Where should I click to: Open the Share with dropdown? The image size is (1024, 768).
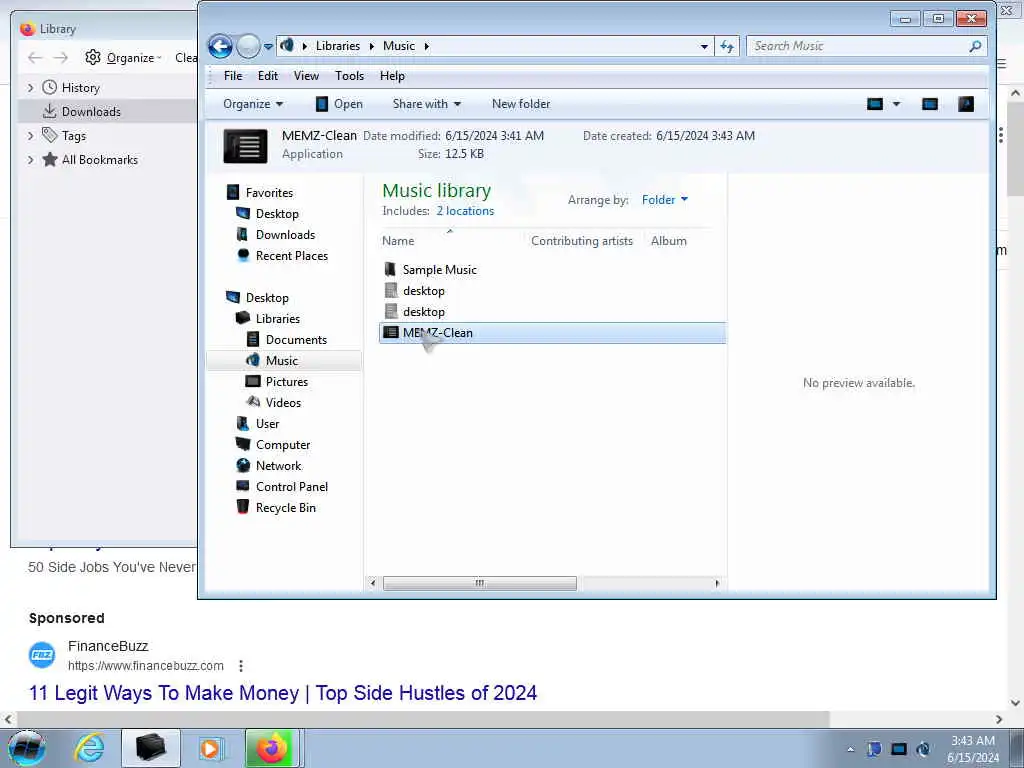point(426,104)
